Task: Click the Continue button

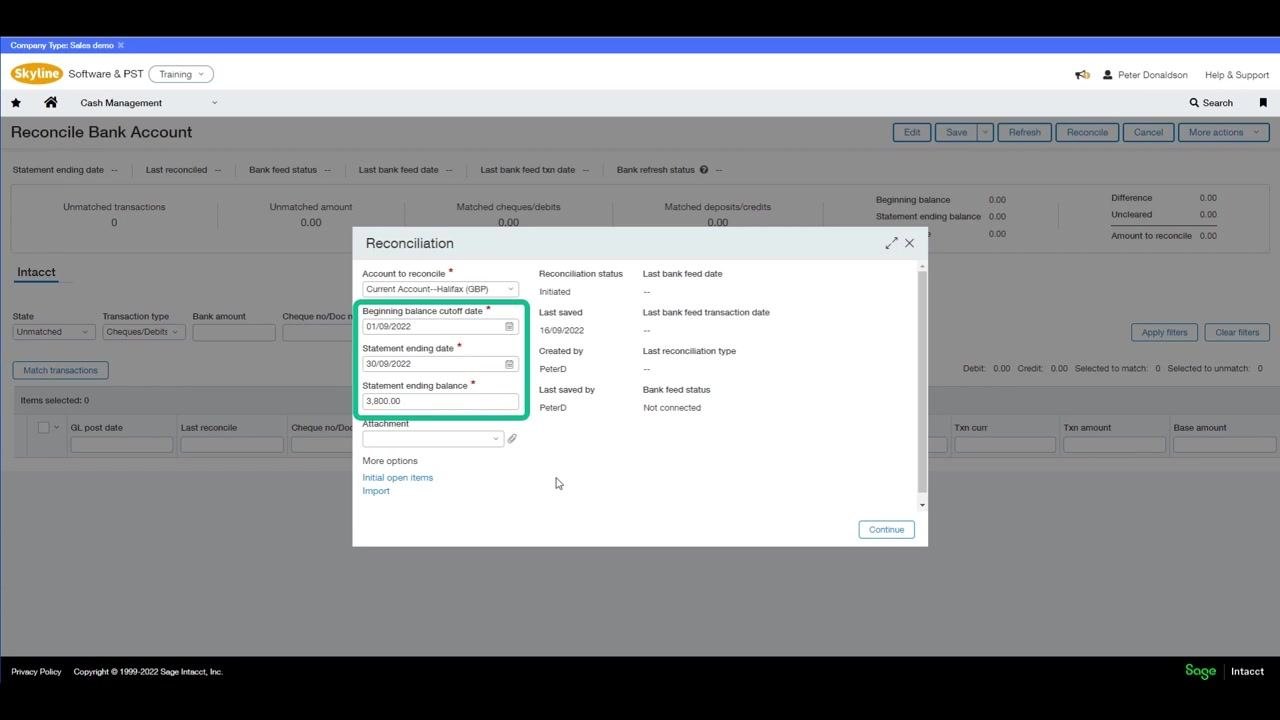Action: [x=886, y=530]
